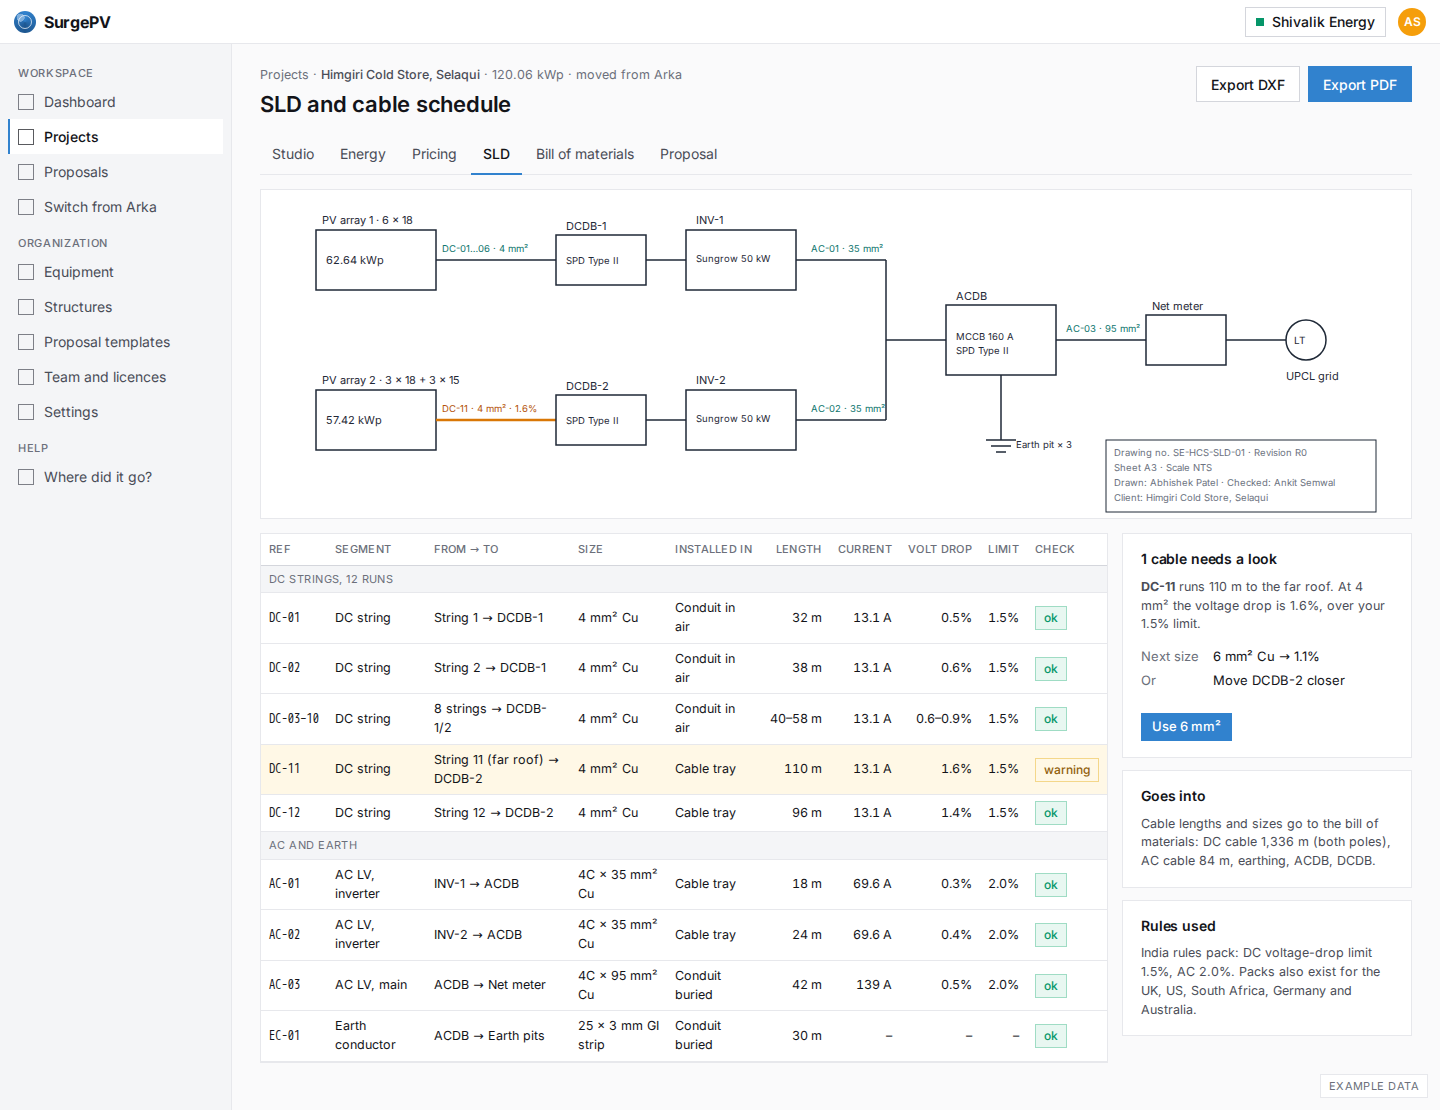The image size is (1440, 1110).
Task: Click the ok badge for AC-02
Action: [x=1051, y=935]
